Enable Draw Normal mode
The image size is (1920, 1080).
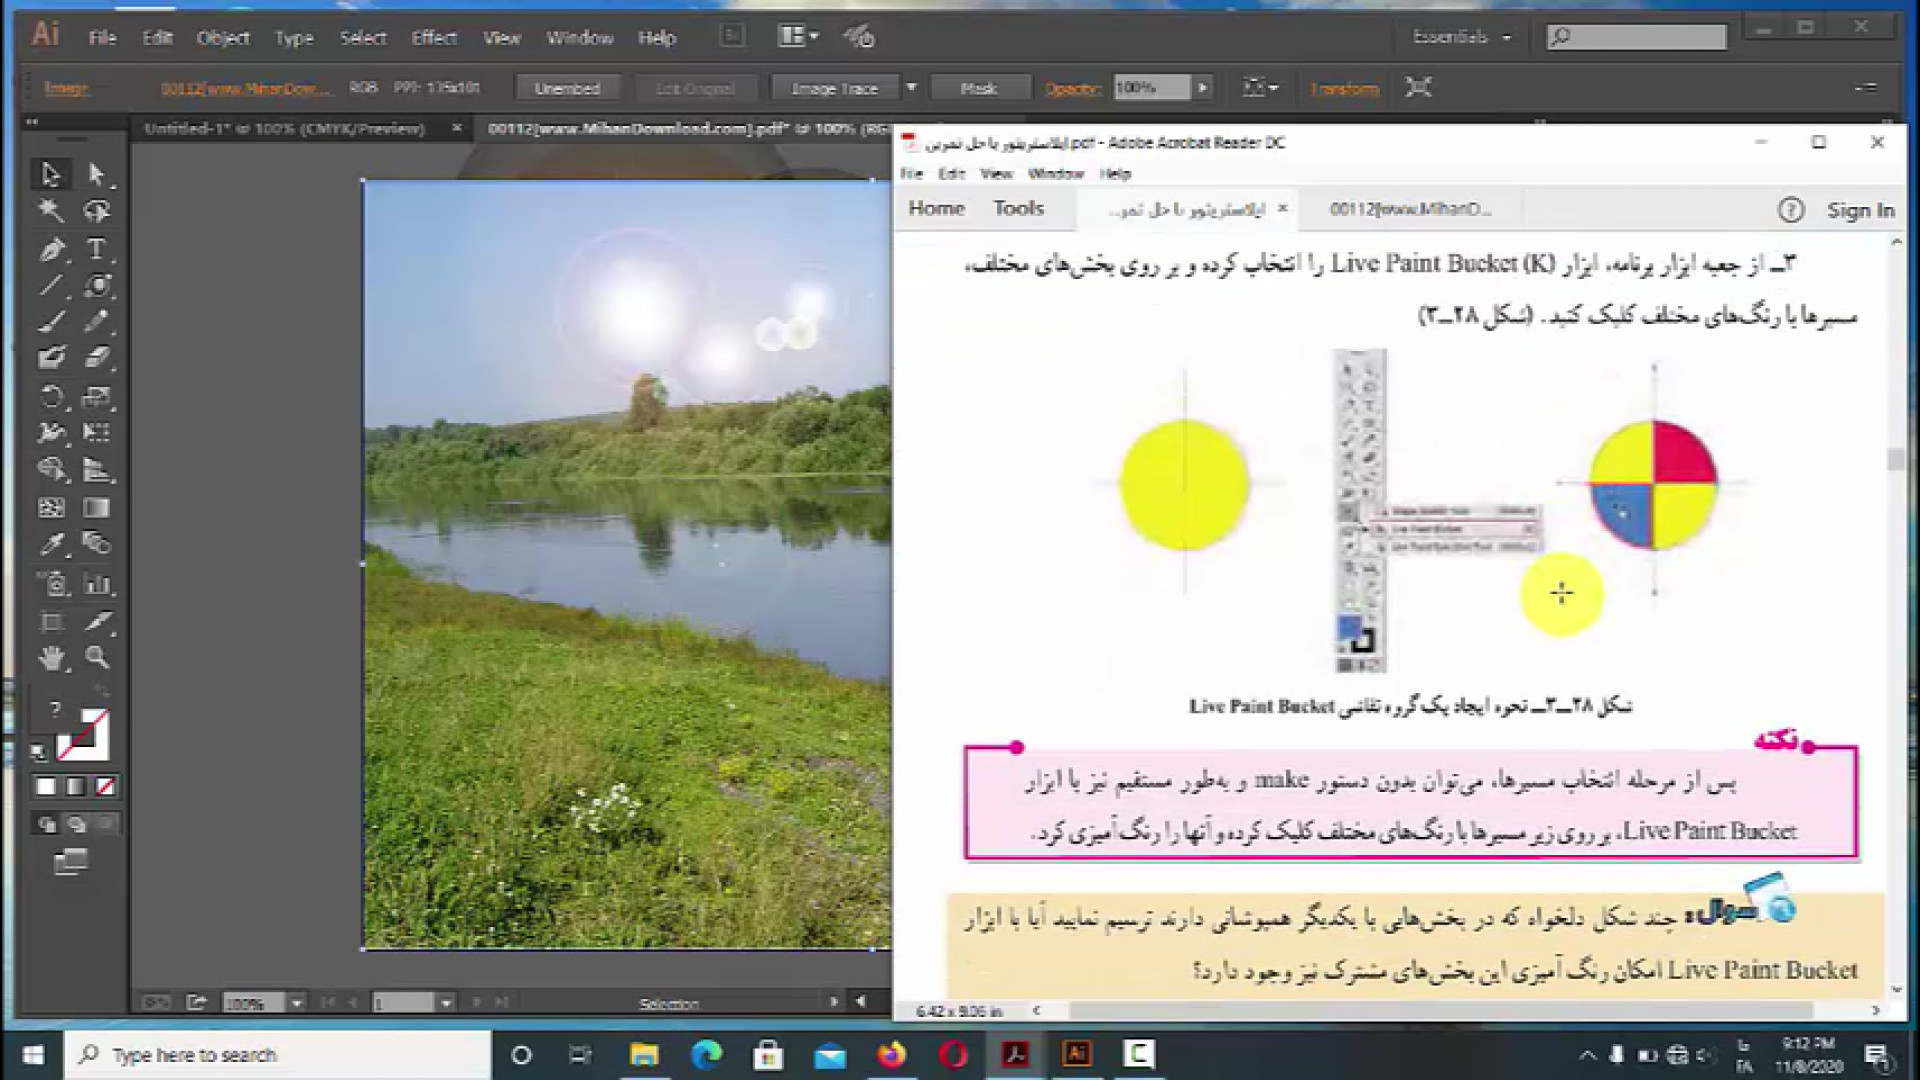pyautogui.click(x=46, y=825)
